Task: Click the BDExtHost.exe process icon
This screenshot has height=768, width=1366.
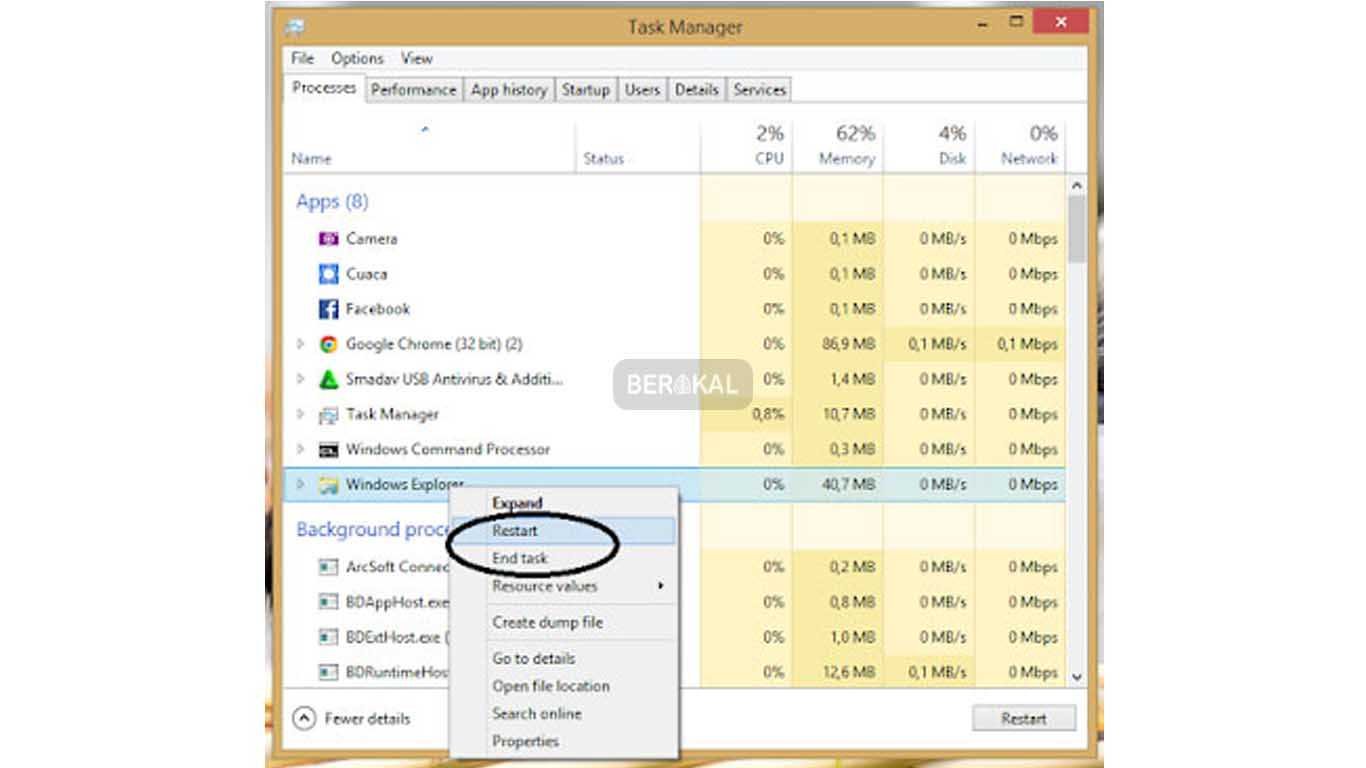Action: click(x=328, y=637)
